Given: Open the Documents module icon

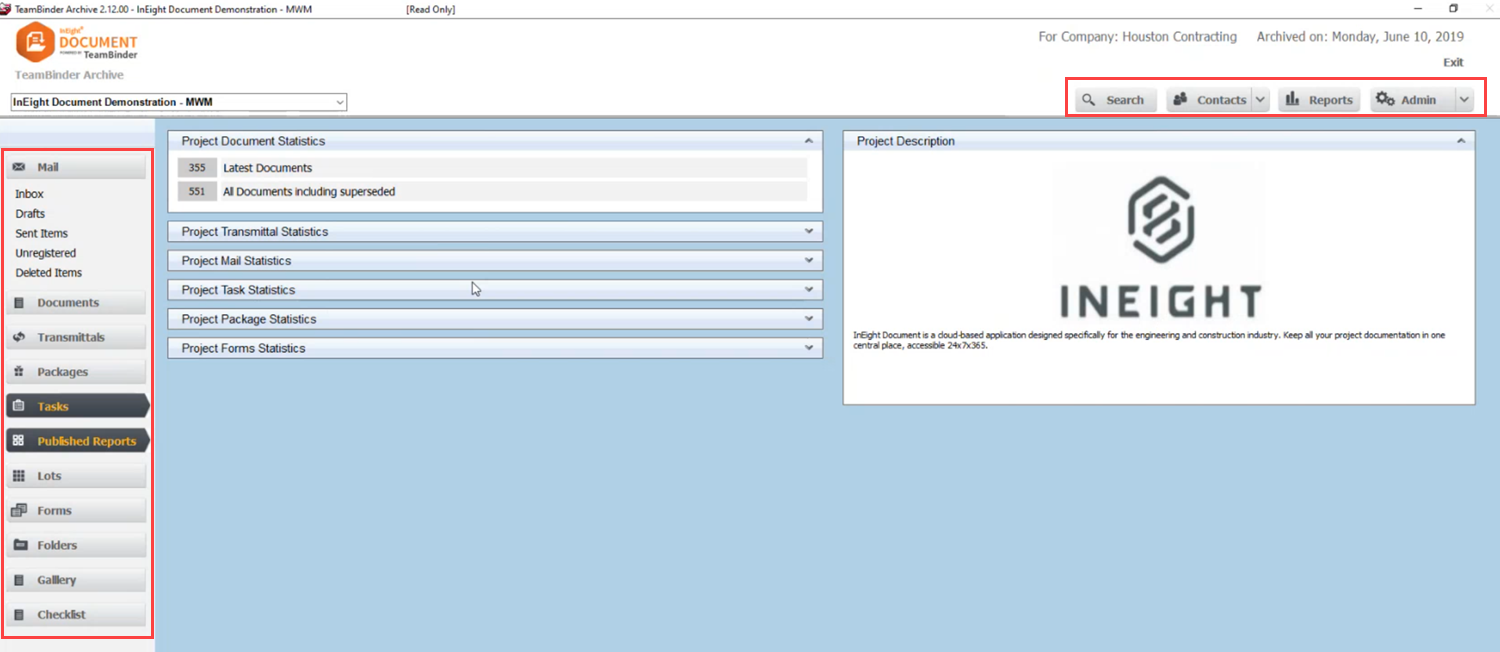Looking at the screenshot, I should 19,302.
